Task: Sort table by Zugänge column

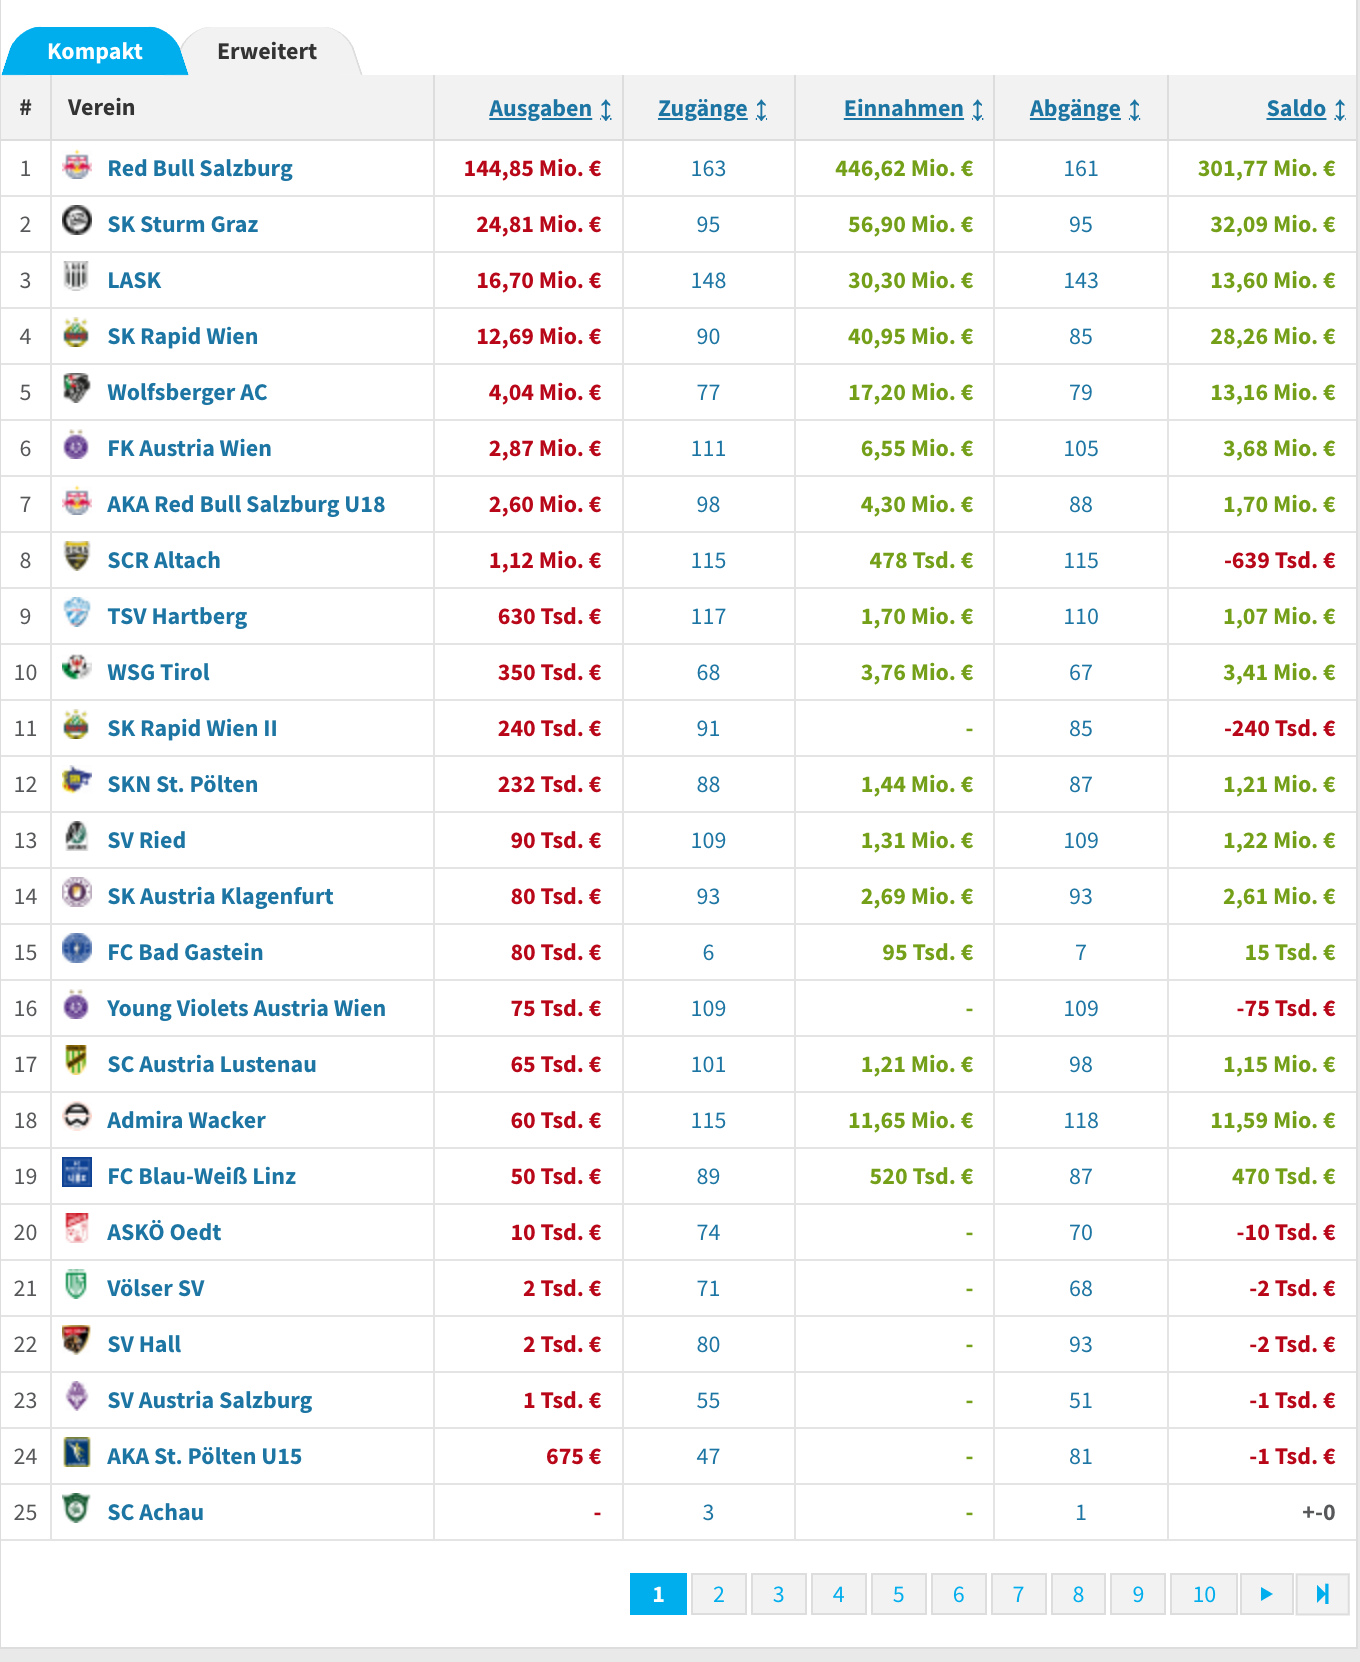Action: tap(712, 109)
